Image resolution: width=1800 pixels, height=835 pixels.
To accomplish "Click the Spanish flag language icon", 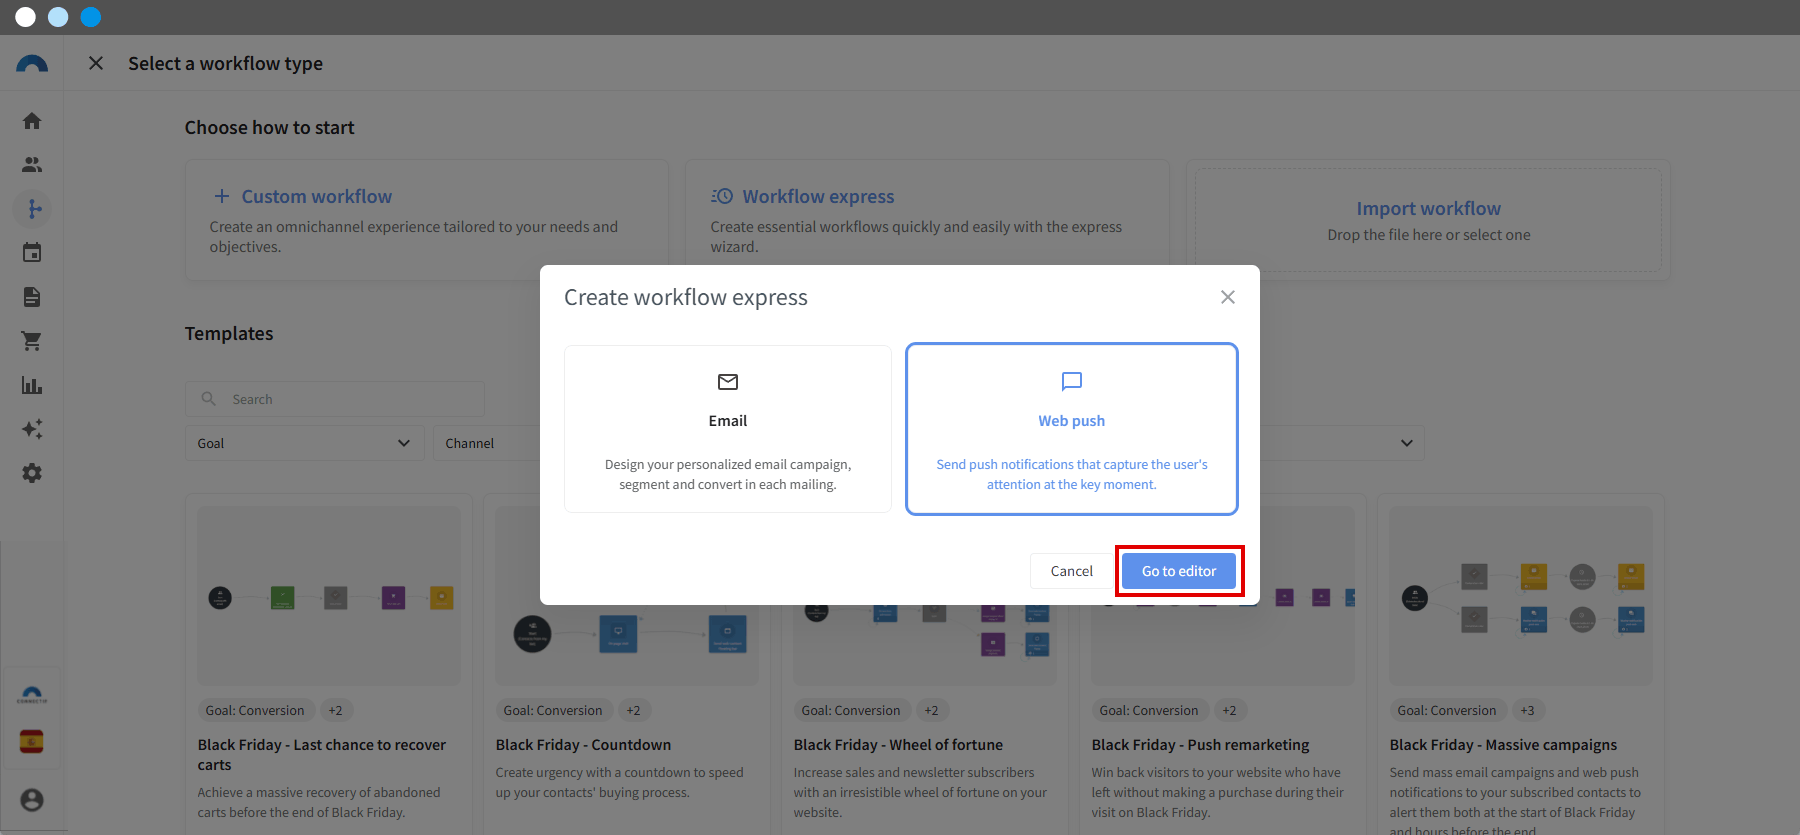I will click(32, 741).
